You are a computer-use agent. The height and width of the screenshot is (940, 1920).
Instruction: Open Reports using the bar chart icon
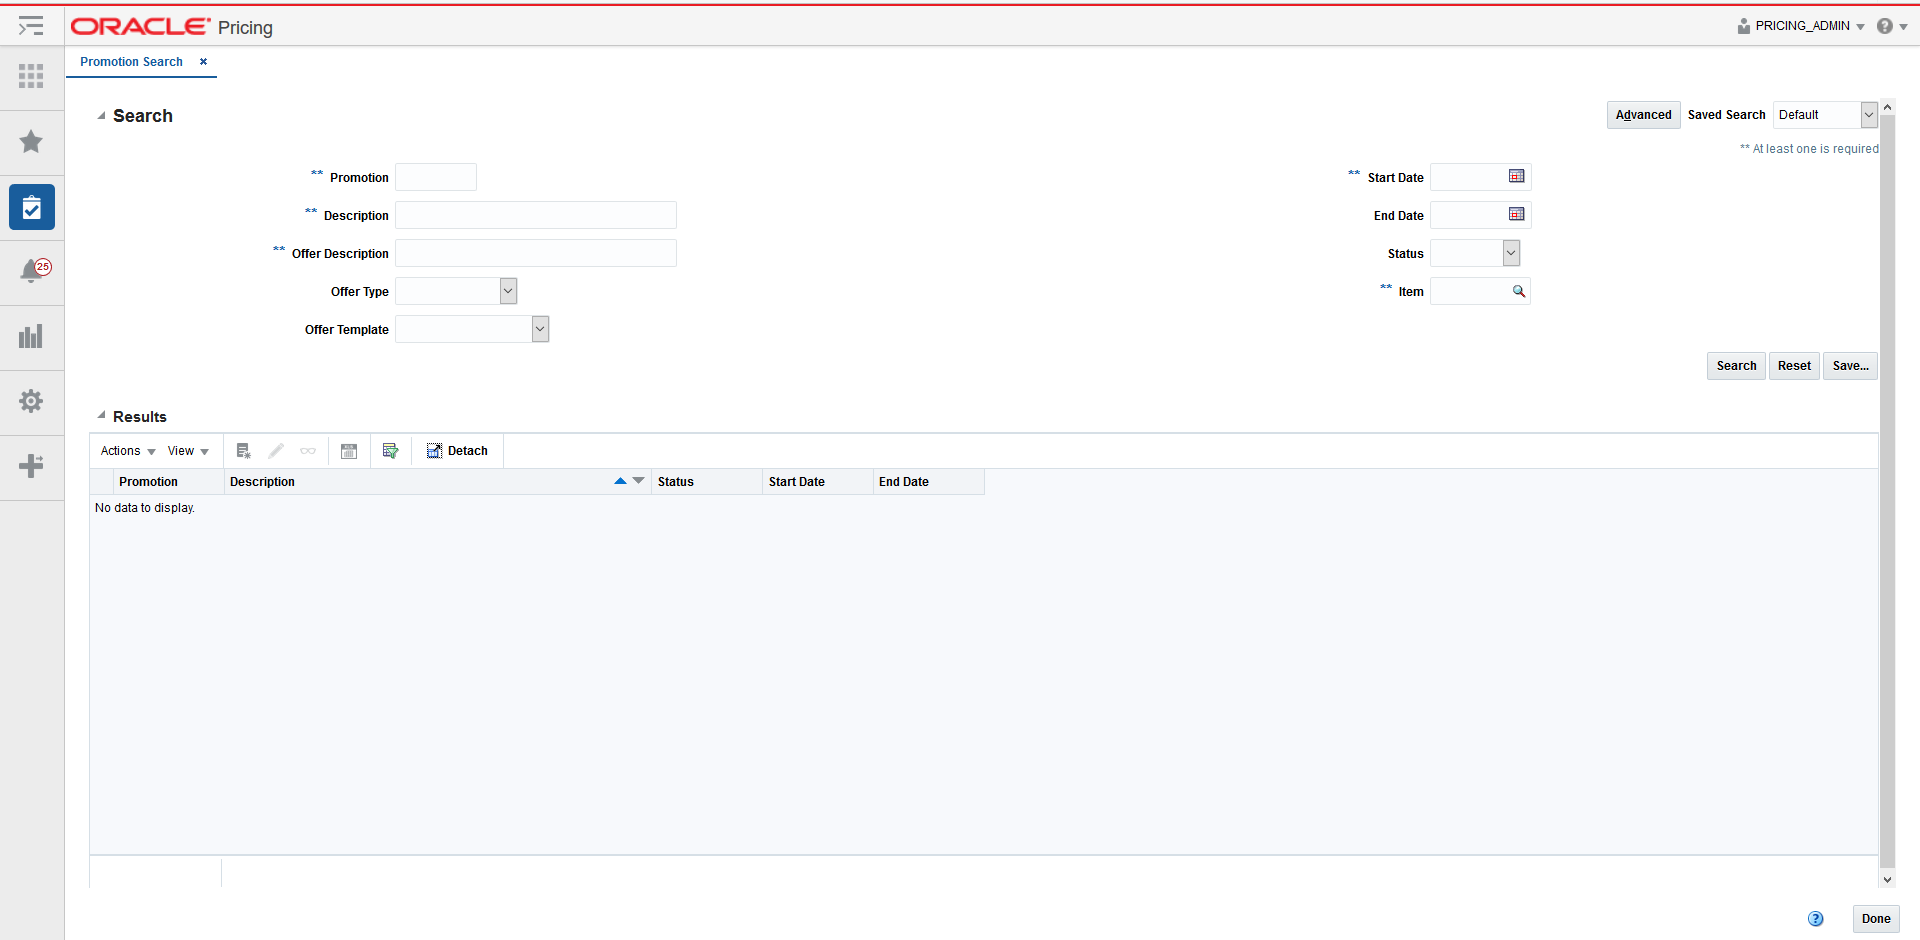(31, 336)
